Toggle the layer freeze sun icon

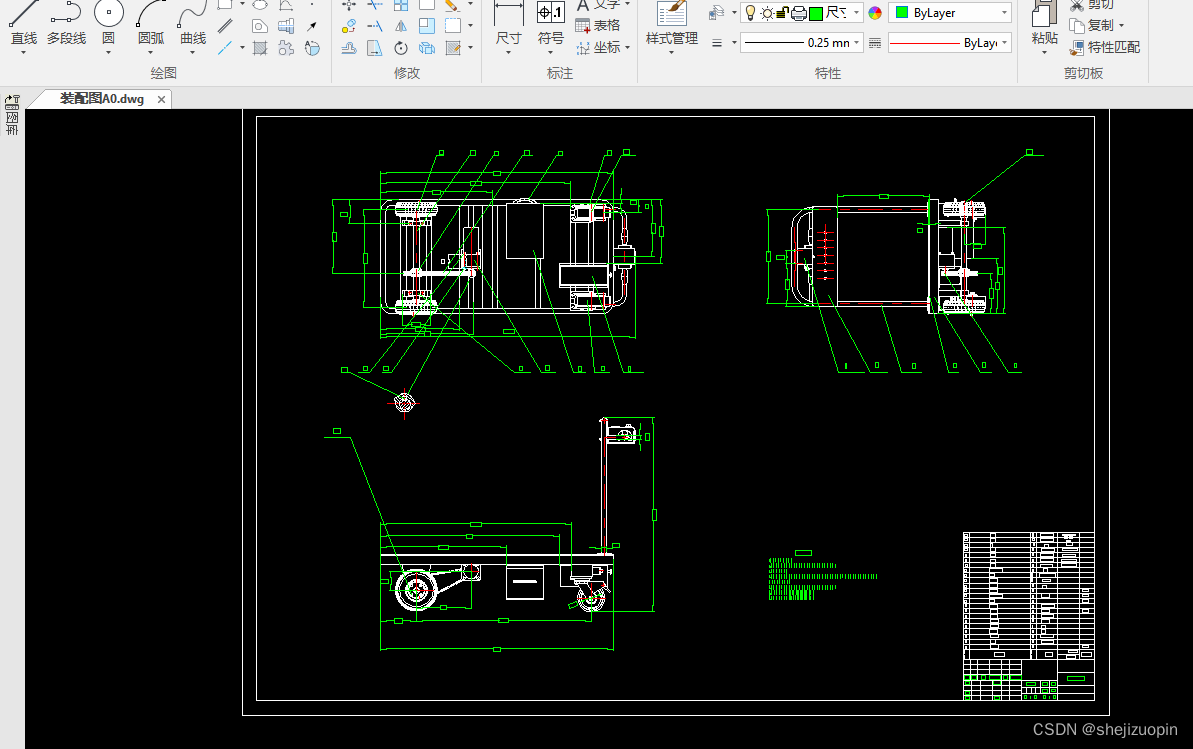click(767, 13)
